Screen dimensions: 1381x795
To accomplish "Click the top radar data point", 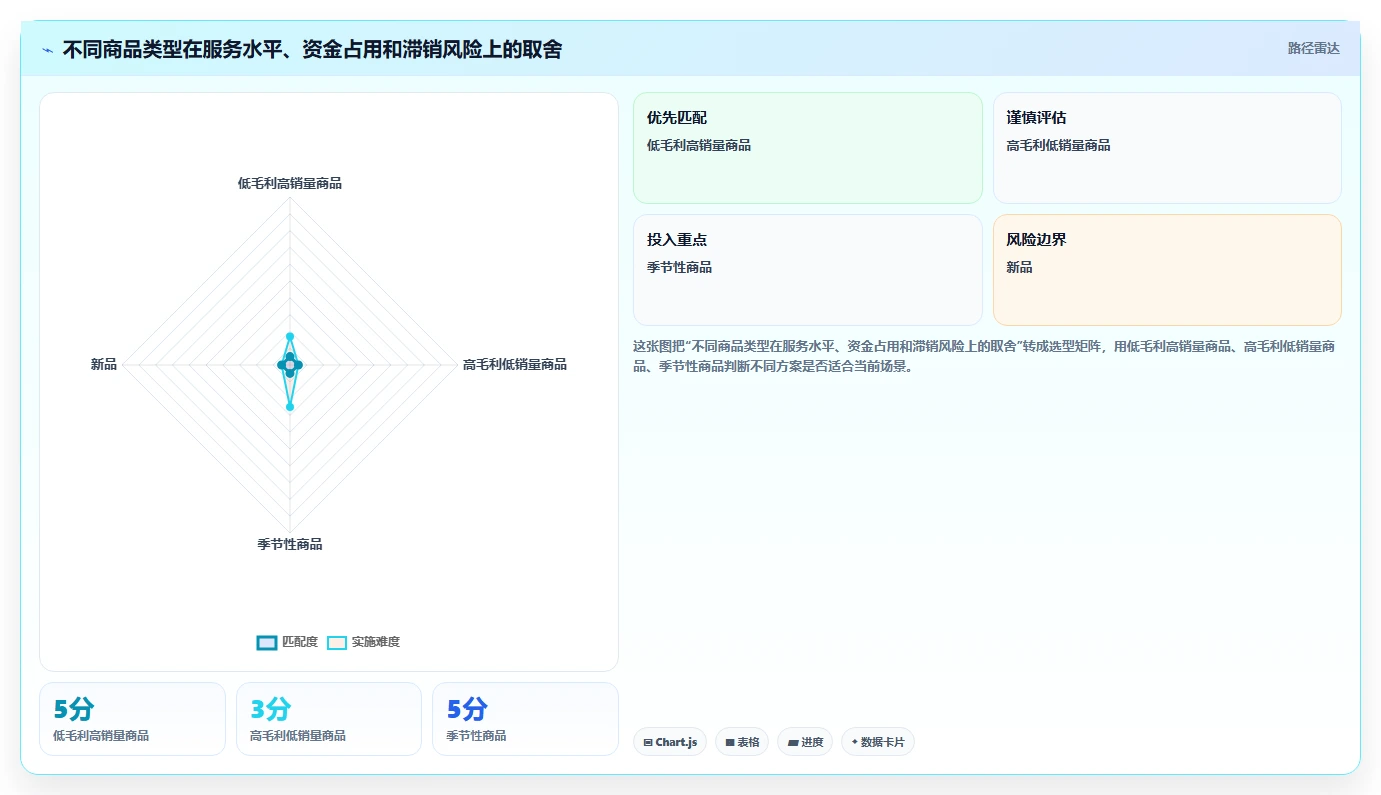I will (x=290, y=336).
